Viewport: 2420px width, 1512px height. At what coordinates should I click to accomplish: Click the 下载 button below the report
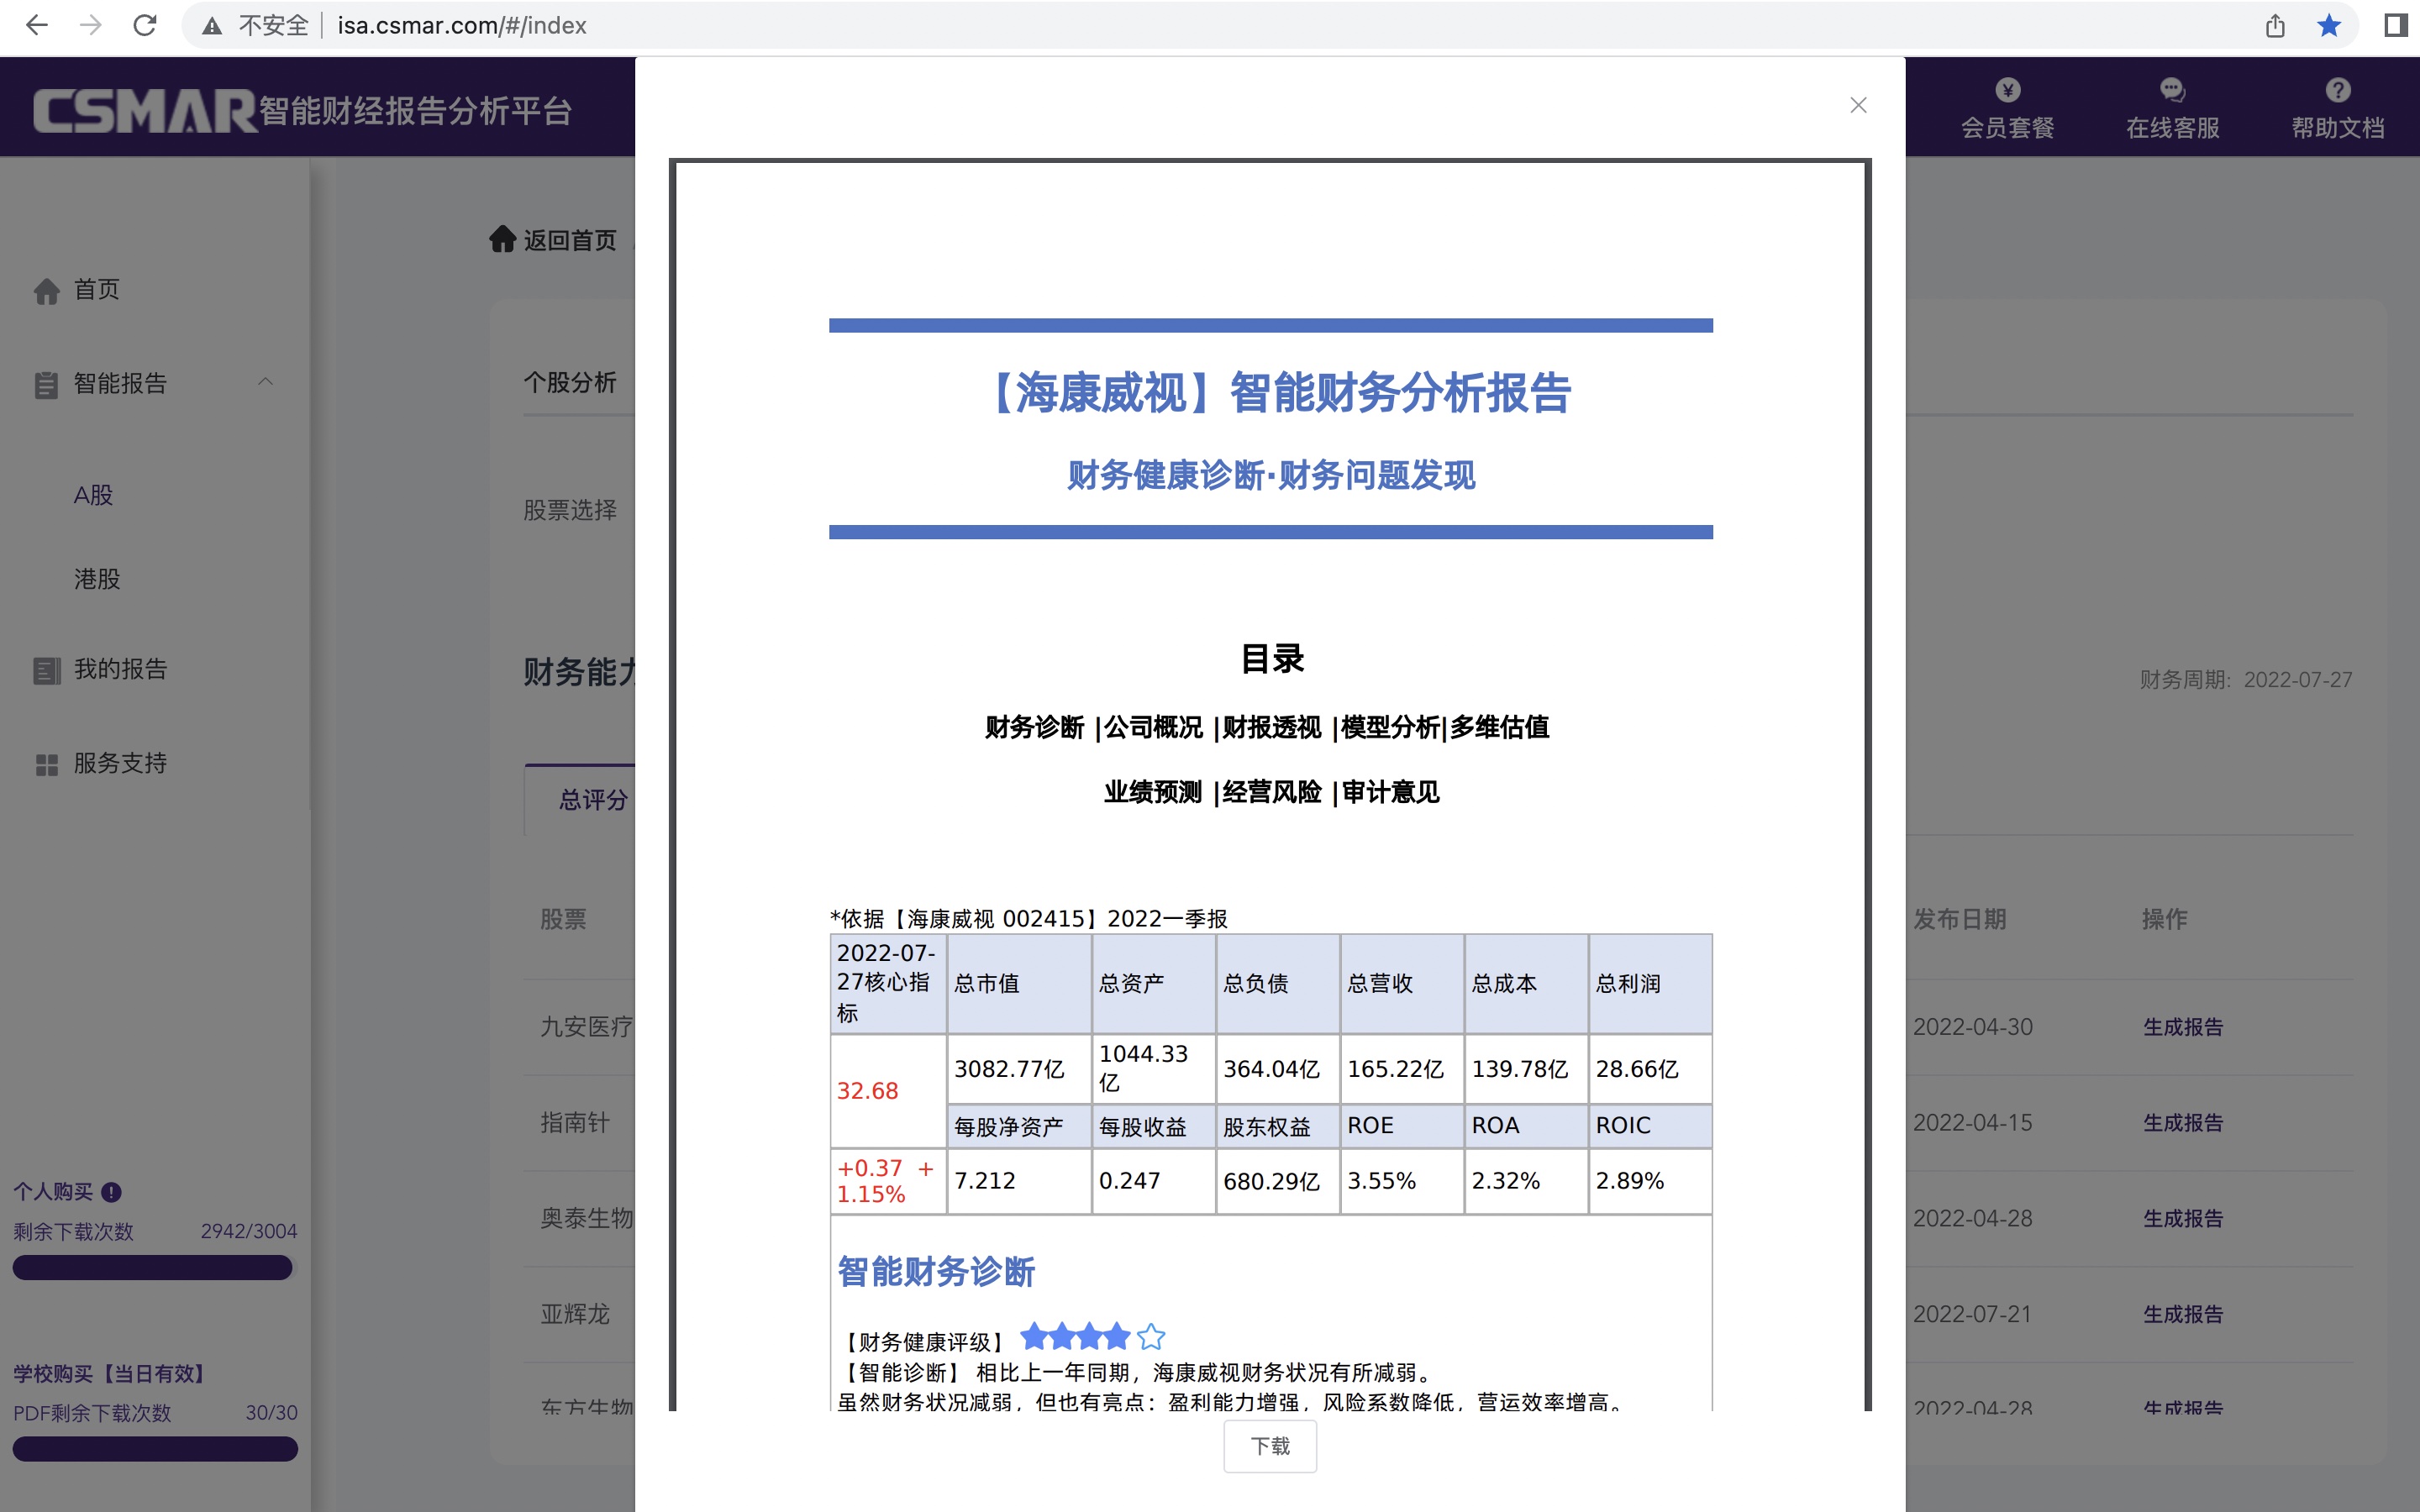(x=1269, y=1446)
